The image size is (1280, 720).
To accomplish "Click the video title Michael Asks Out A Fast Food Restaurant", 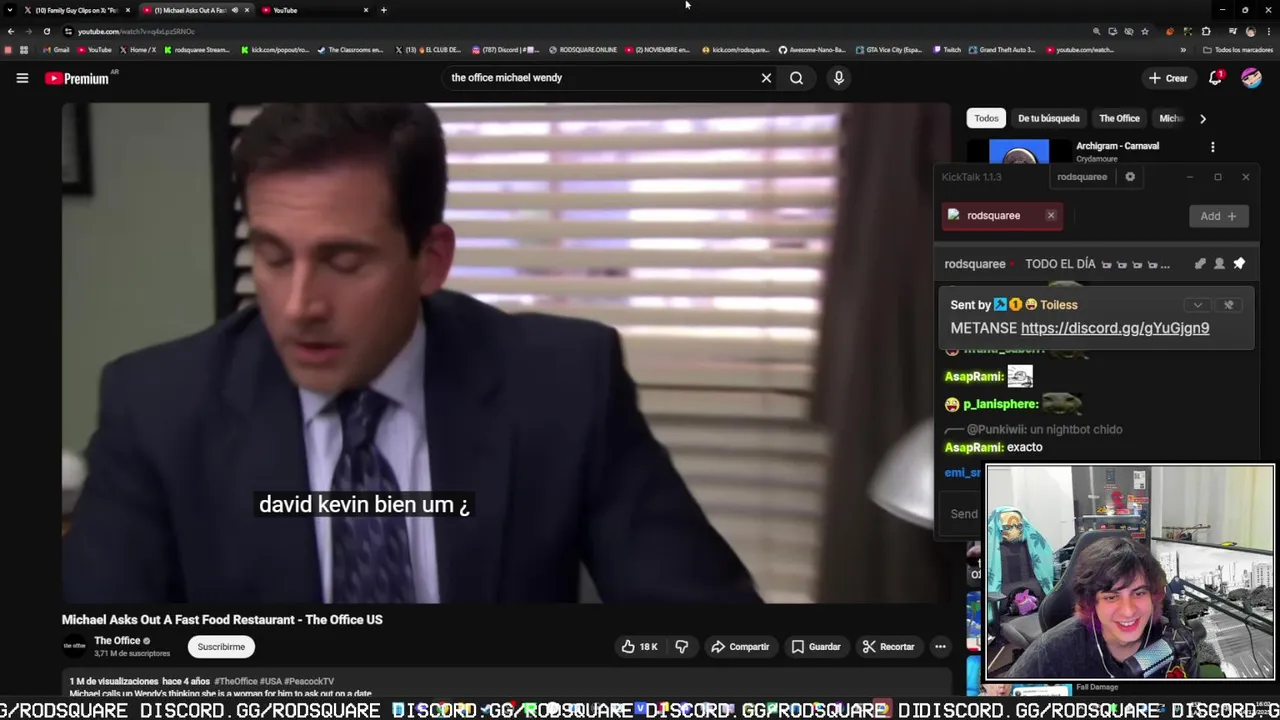I will point(222,620).
